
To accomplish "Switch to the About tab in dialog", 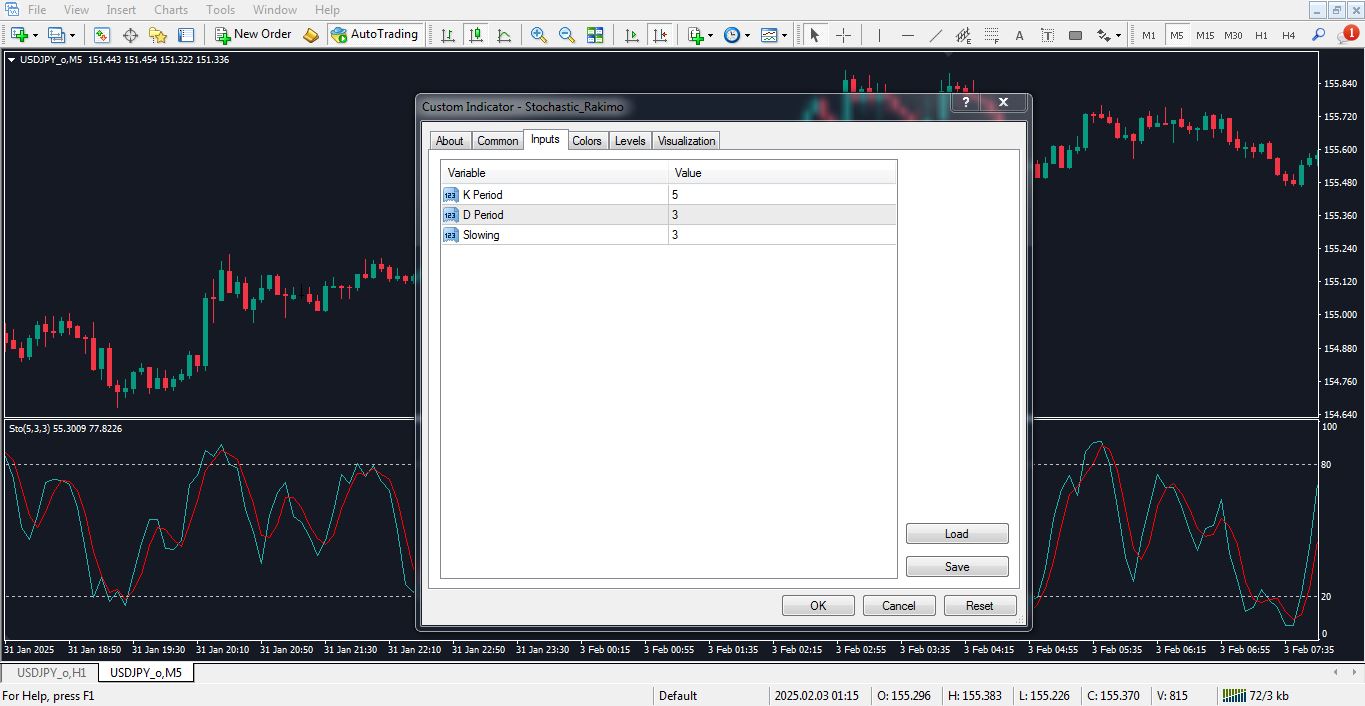I will click(x=450, y=141).
